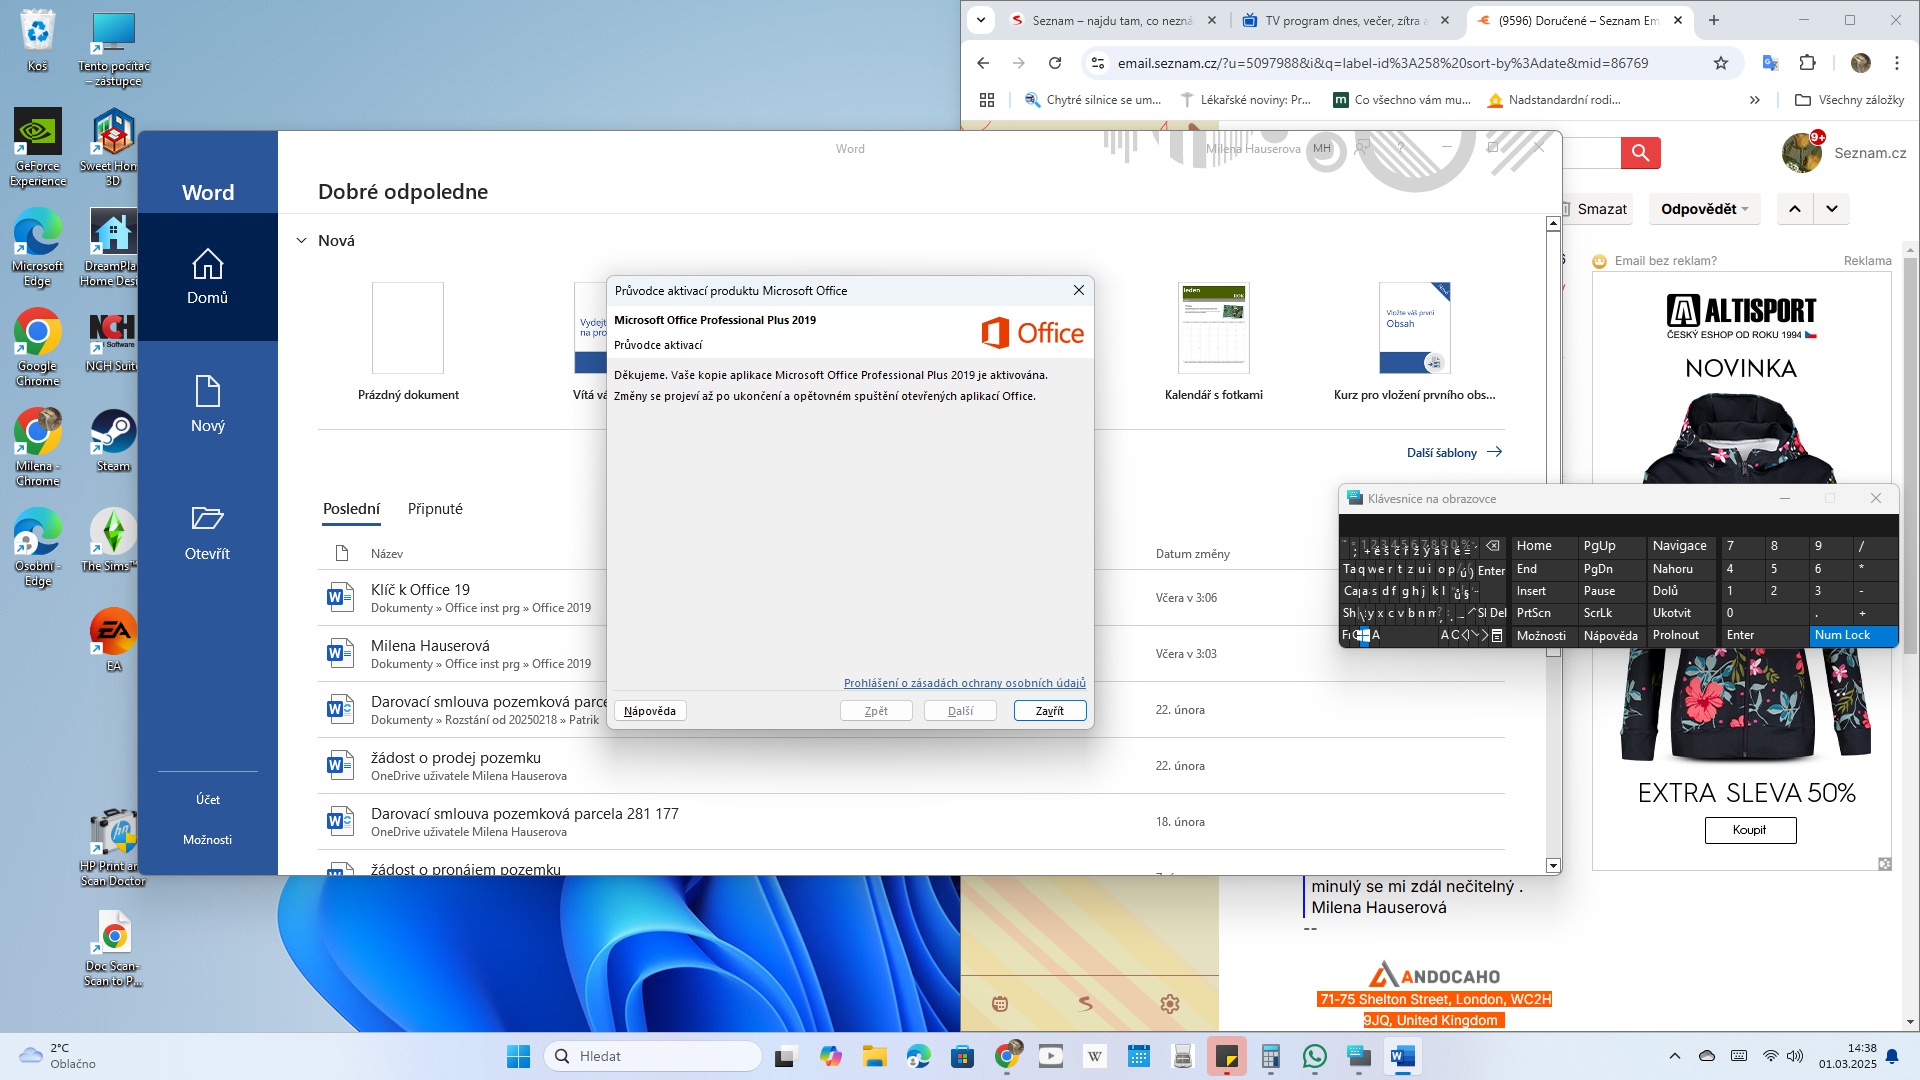Open Možnosti in the Word sidebar
Viewport: 1920px width, 1080px height.
click(x=208, y=840)
